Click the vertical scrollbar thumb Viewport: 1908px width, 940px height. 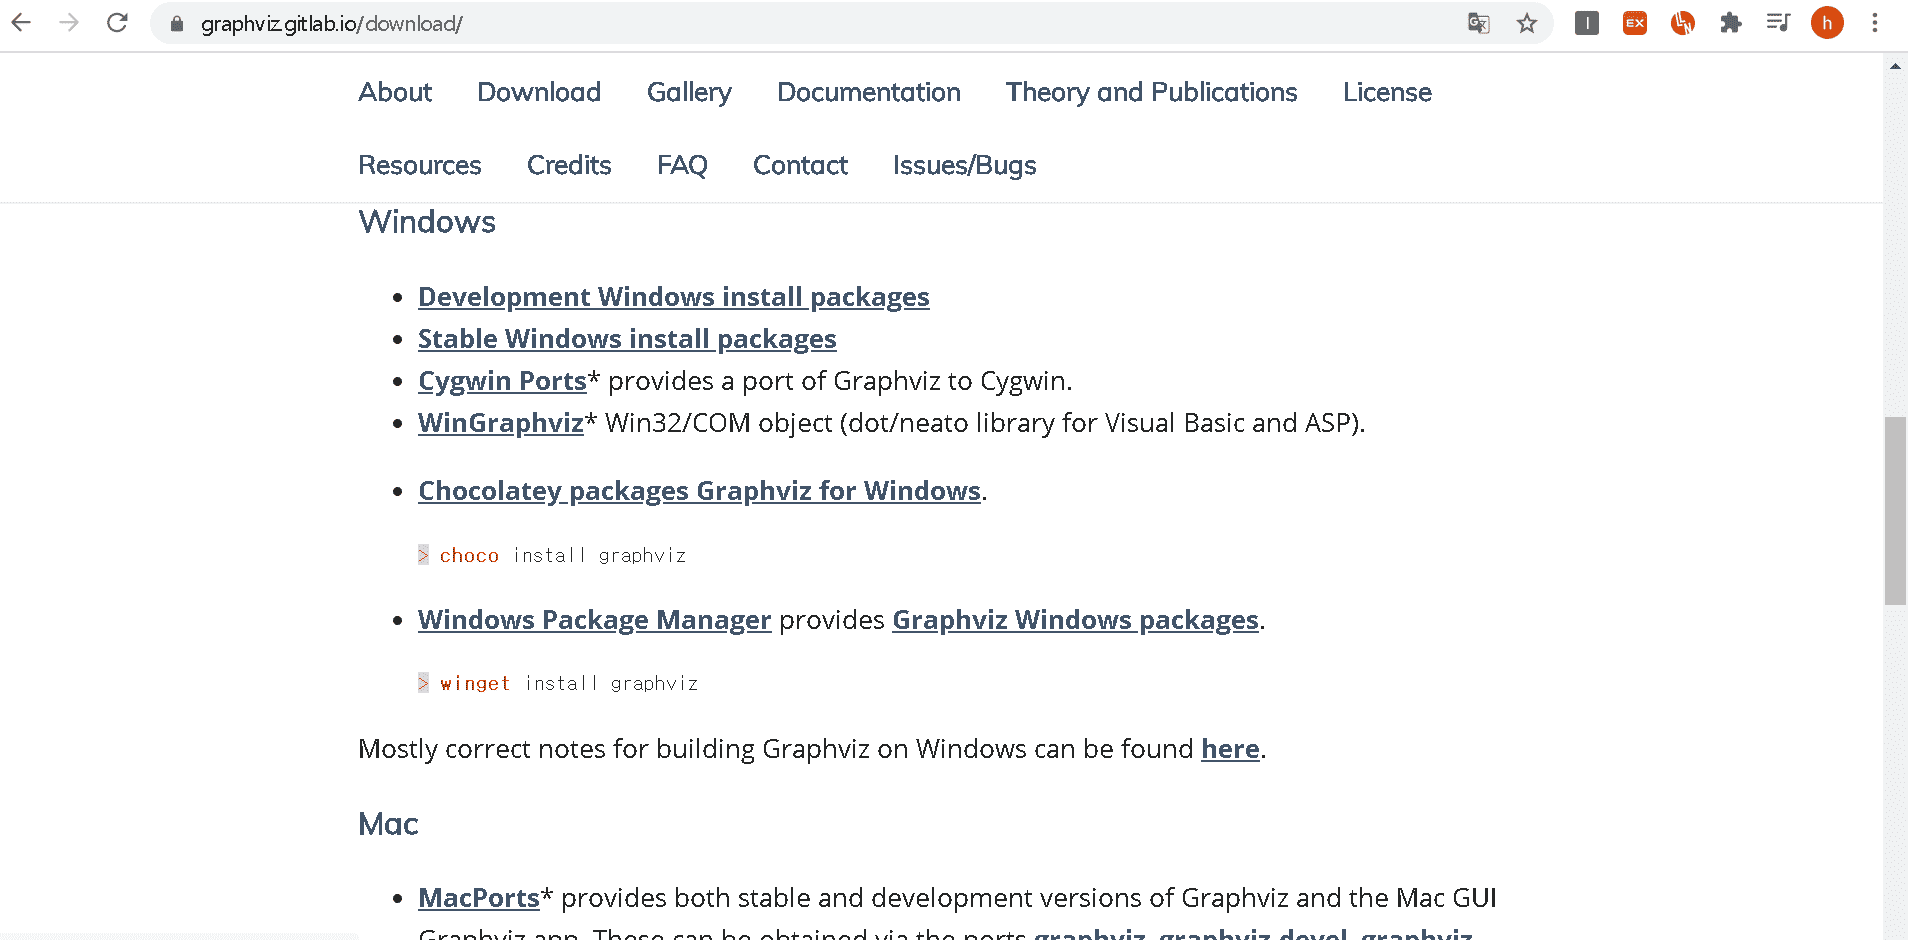tap(1895, 511)
